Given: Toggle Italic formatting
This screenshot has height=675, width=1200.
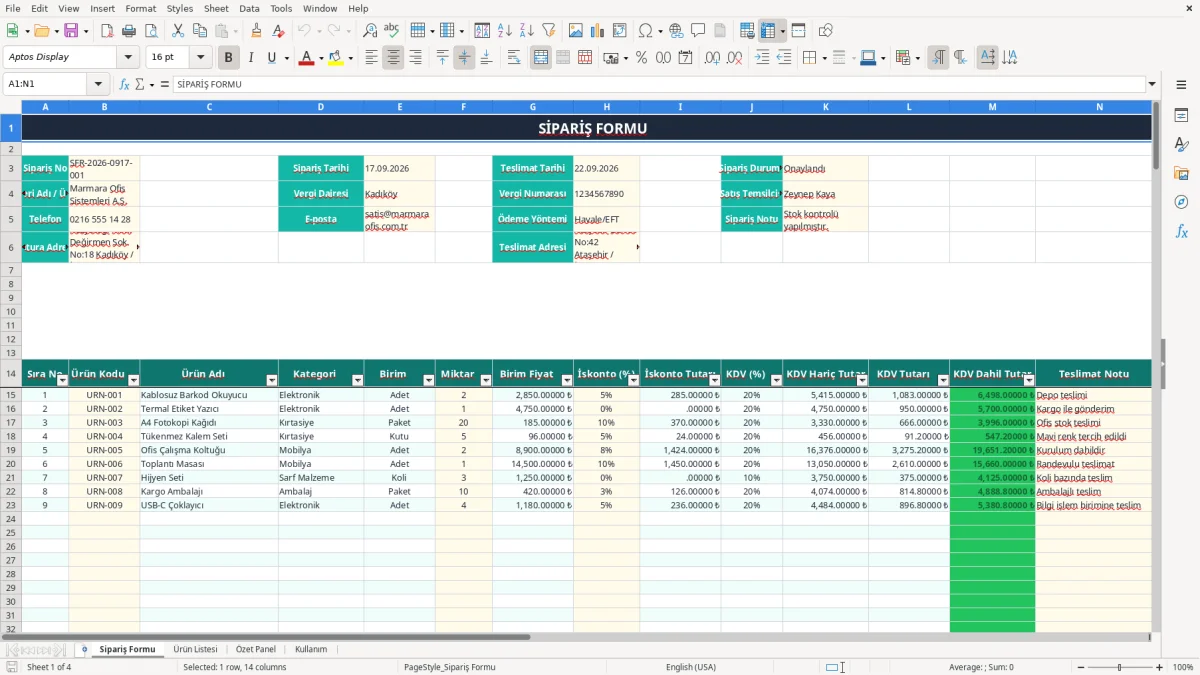Looking at the screenshot, I should tap(251, 58).
